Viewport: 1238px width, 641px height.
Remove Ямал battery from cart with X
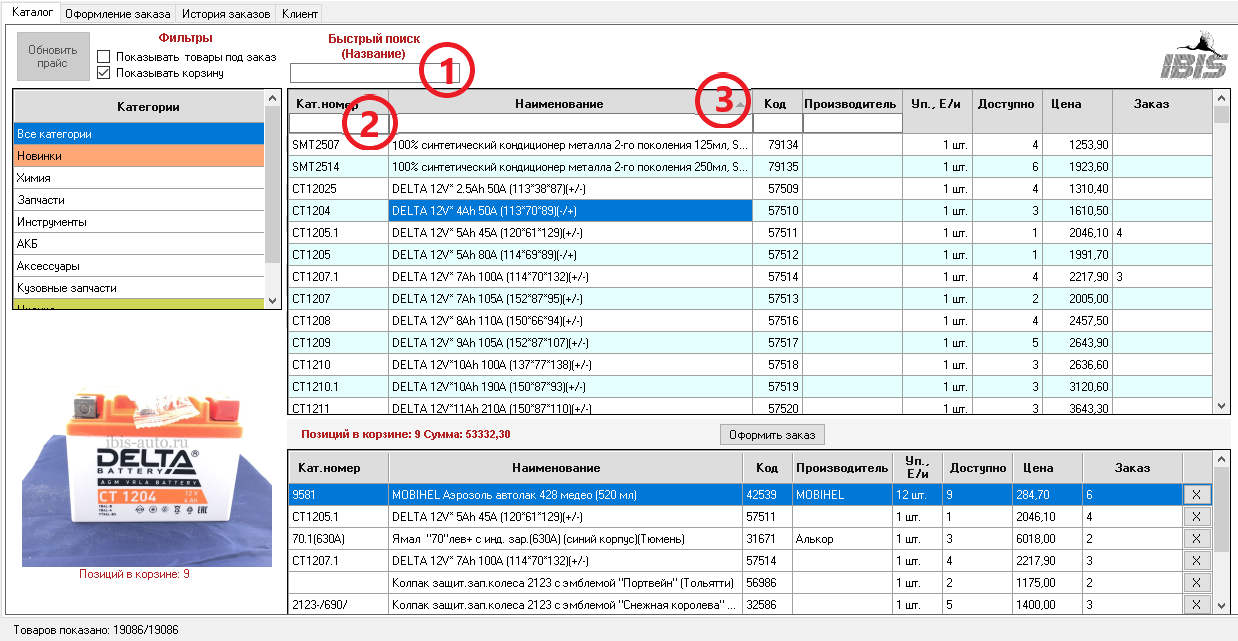(1196, 538)
